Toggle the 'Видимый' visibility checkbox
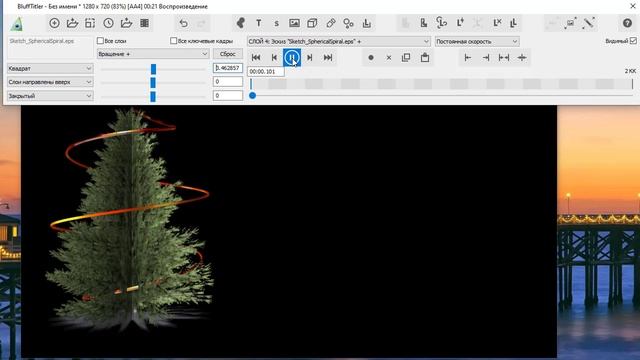The height and width of the screenshot is (360, 640). point(633,41)
